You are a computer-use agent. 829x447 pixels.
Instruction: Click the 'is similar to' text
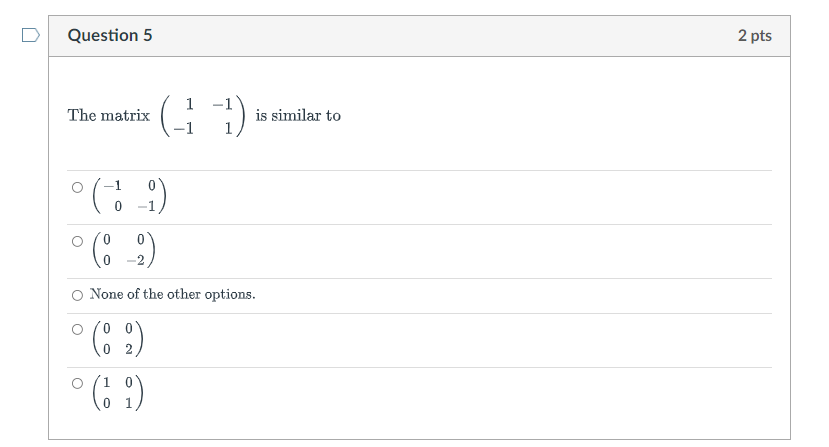click(298, 115)
